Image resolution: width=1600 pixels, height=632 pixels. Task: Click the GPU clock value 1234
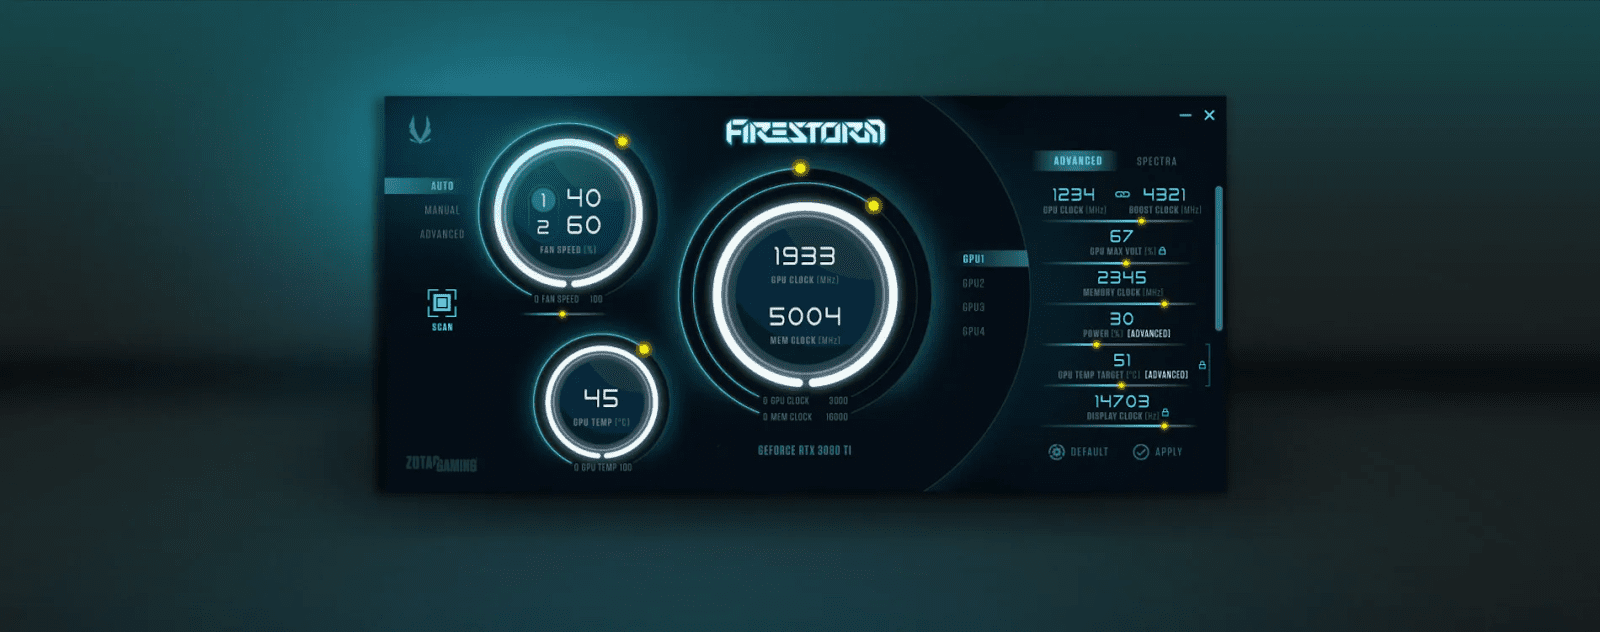[1073, 194]
